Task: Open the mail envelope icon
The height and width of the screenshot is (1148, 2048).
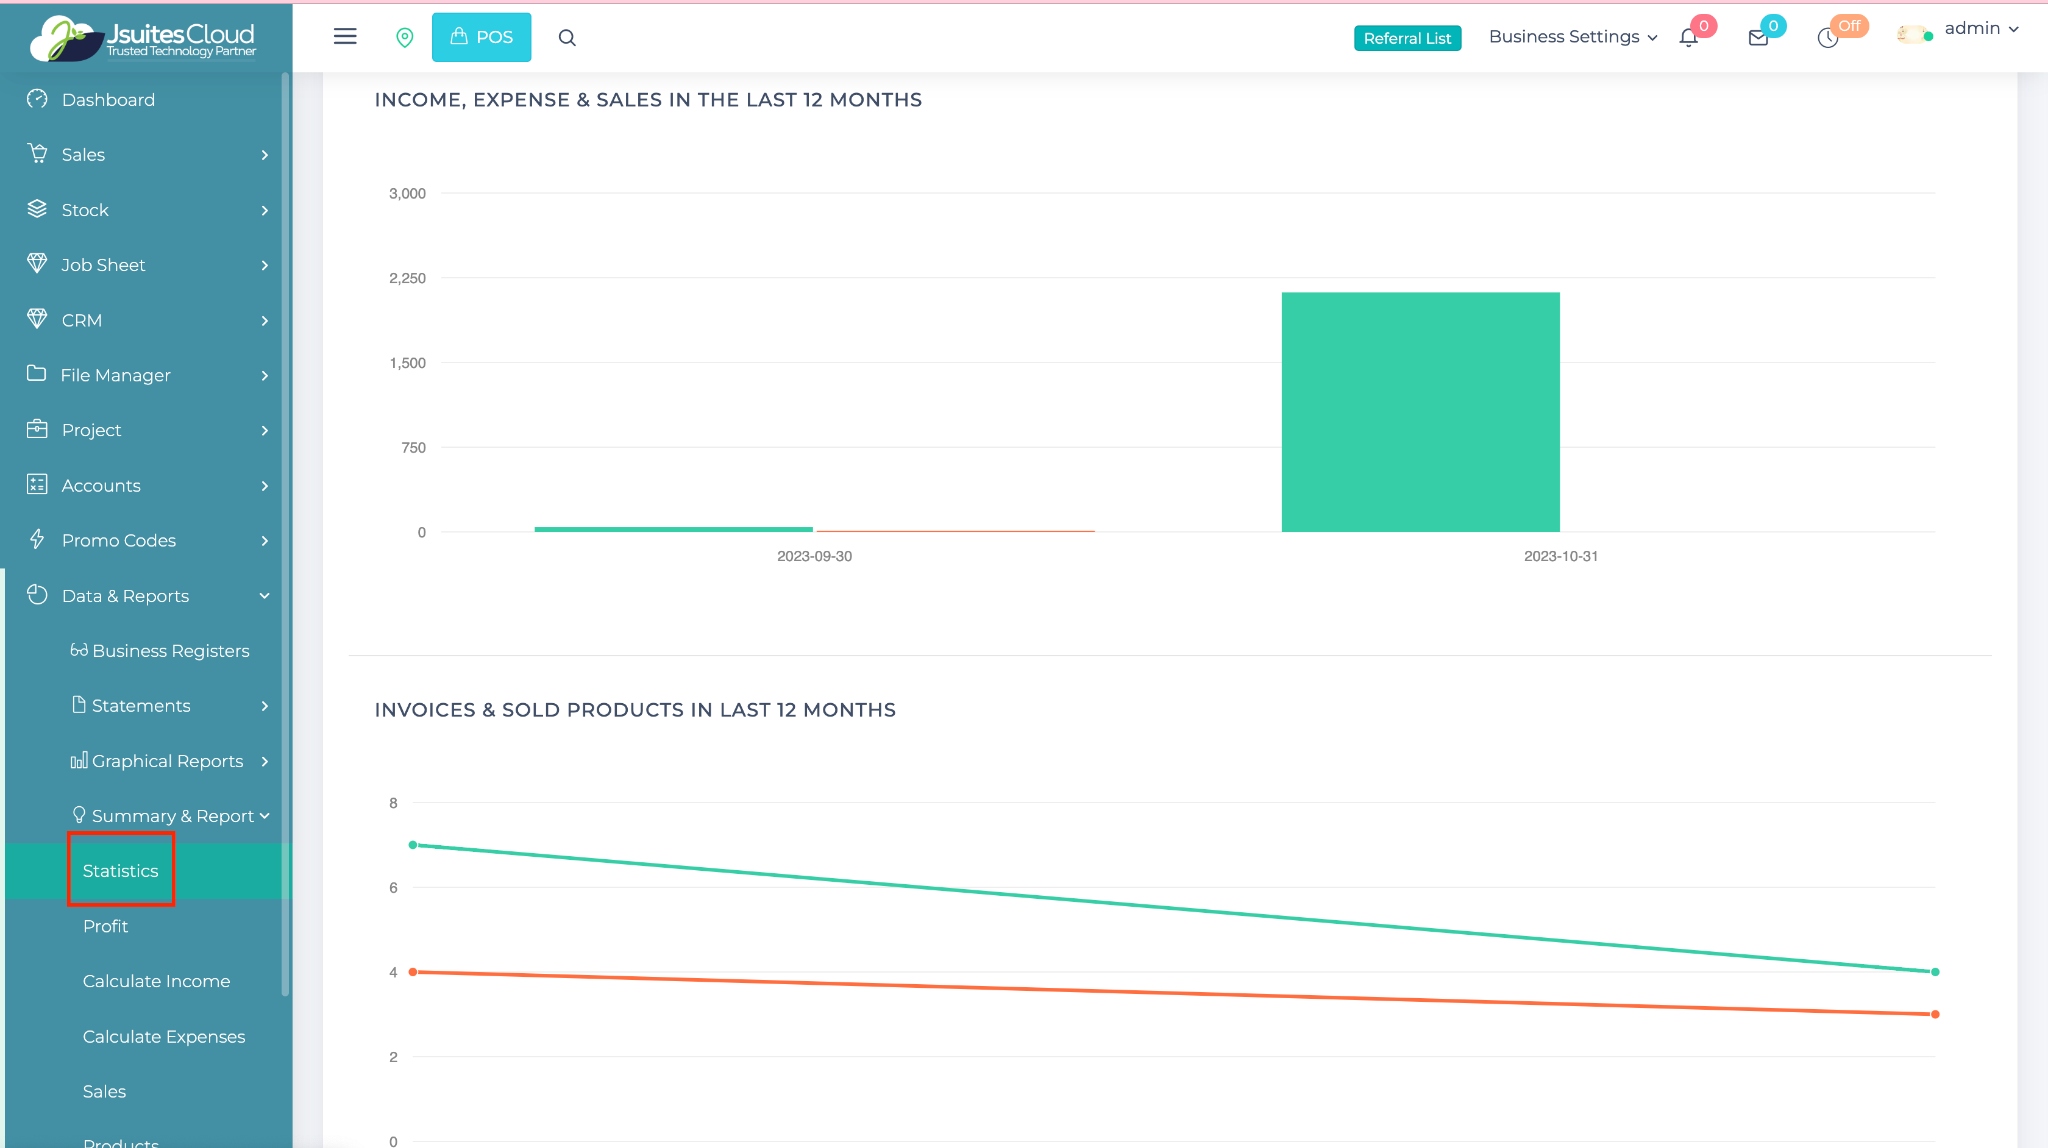Action: pos(1758,38)
